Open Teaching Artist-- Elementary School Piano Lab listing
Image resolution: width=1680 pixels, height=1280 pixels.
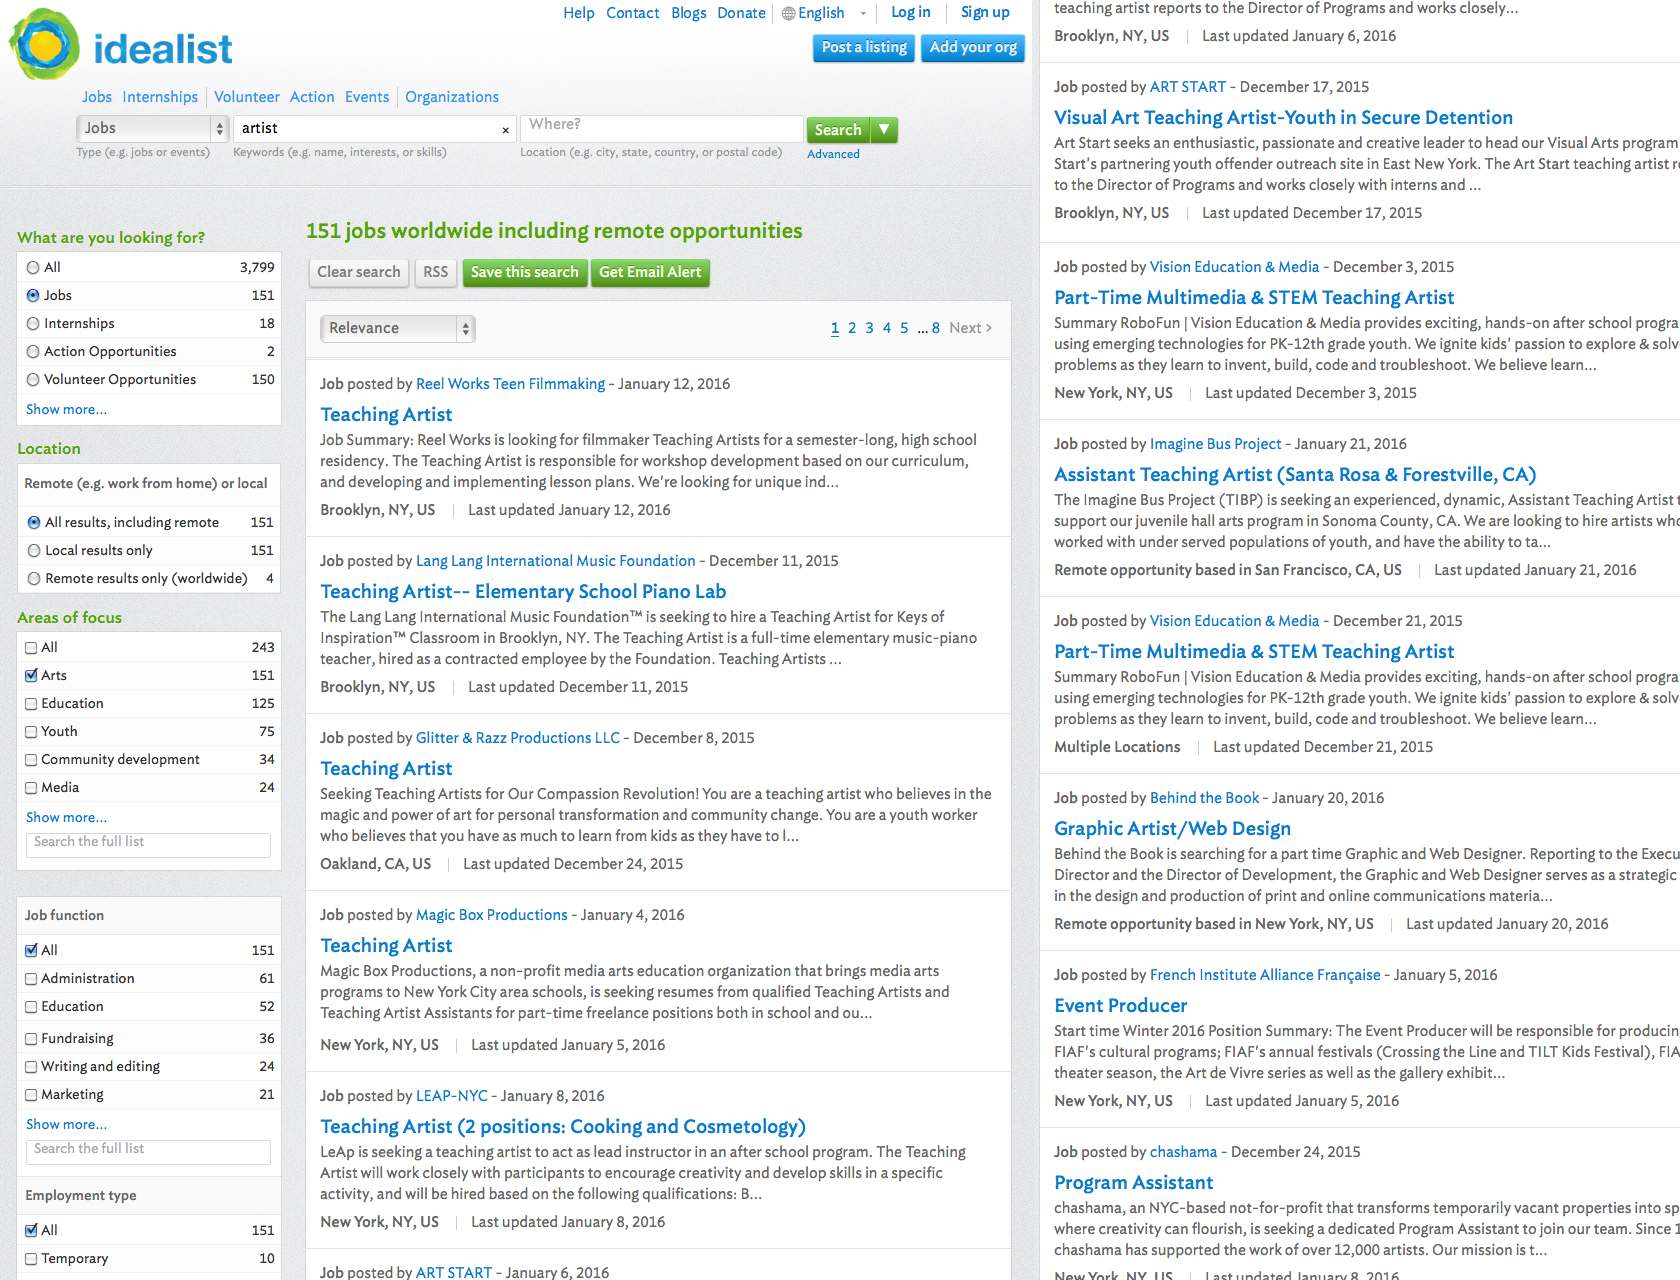[x=523, y=592]
